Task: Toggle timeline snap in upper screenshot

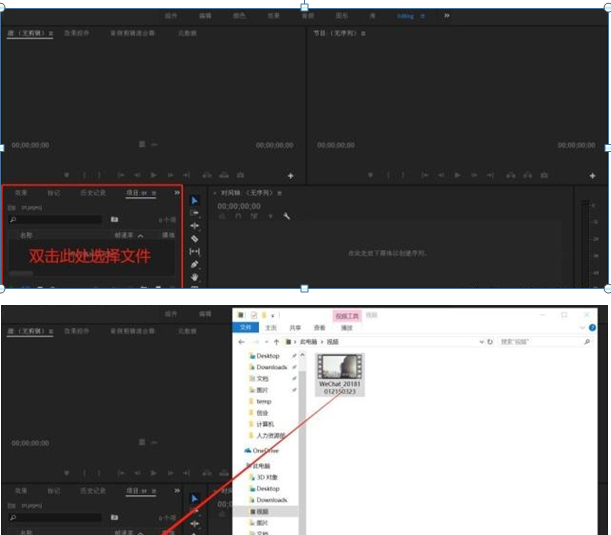Action: pos(238,216)
